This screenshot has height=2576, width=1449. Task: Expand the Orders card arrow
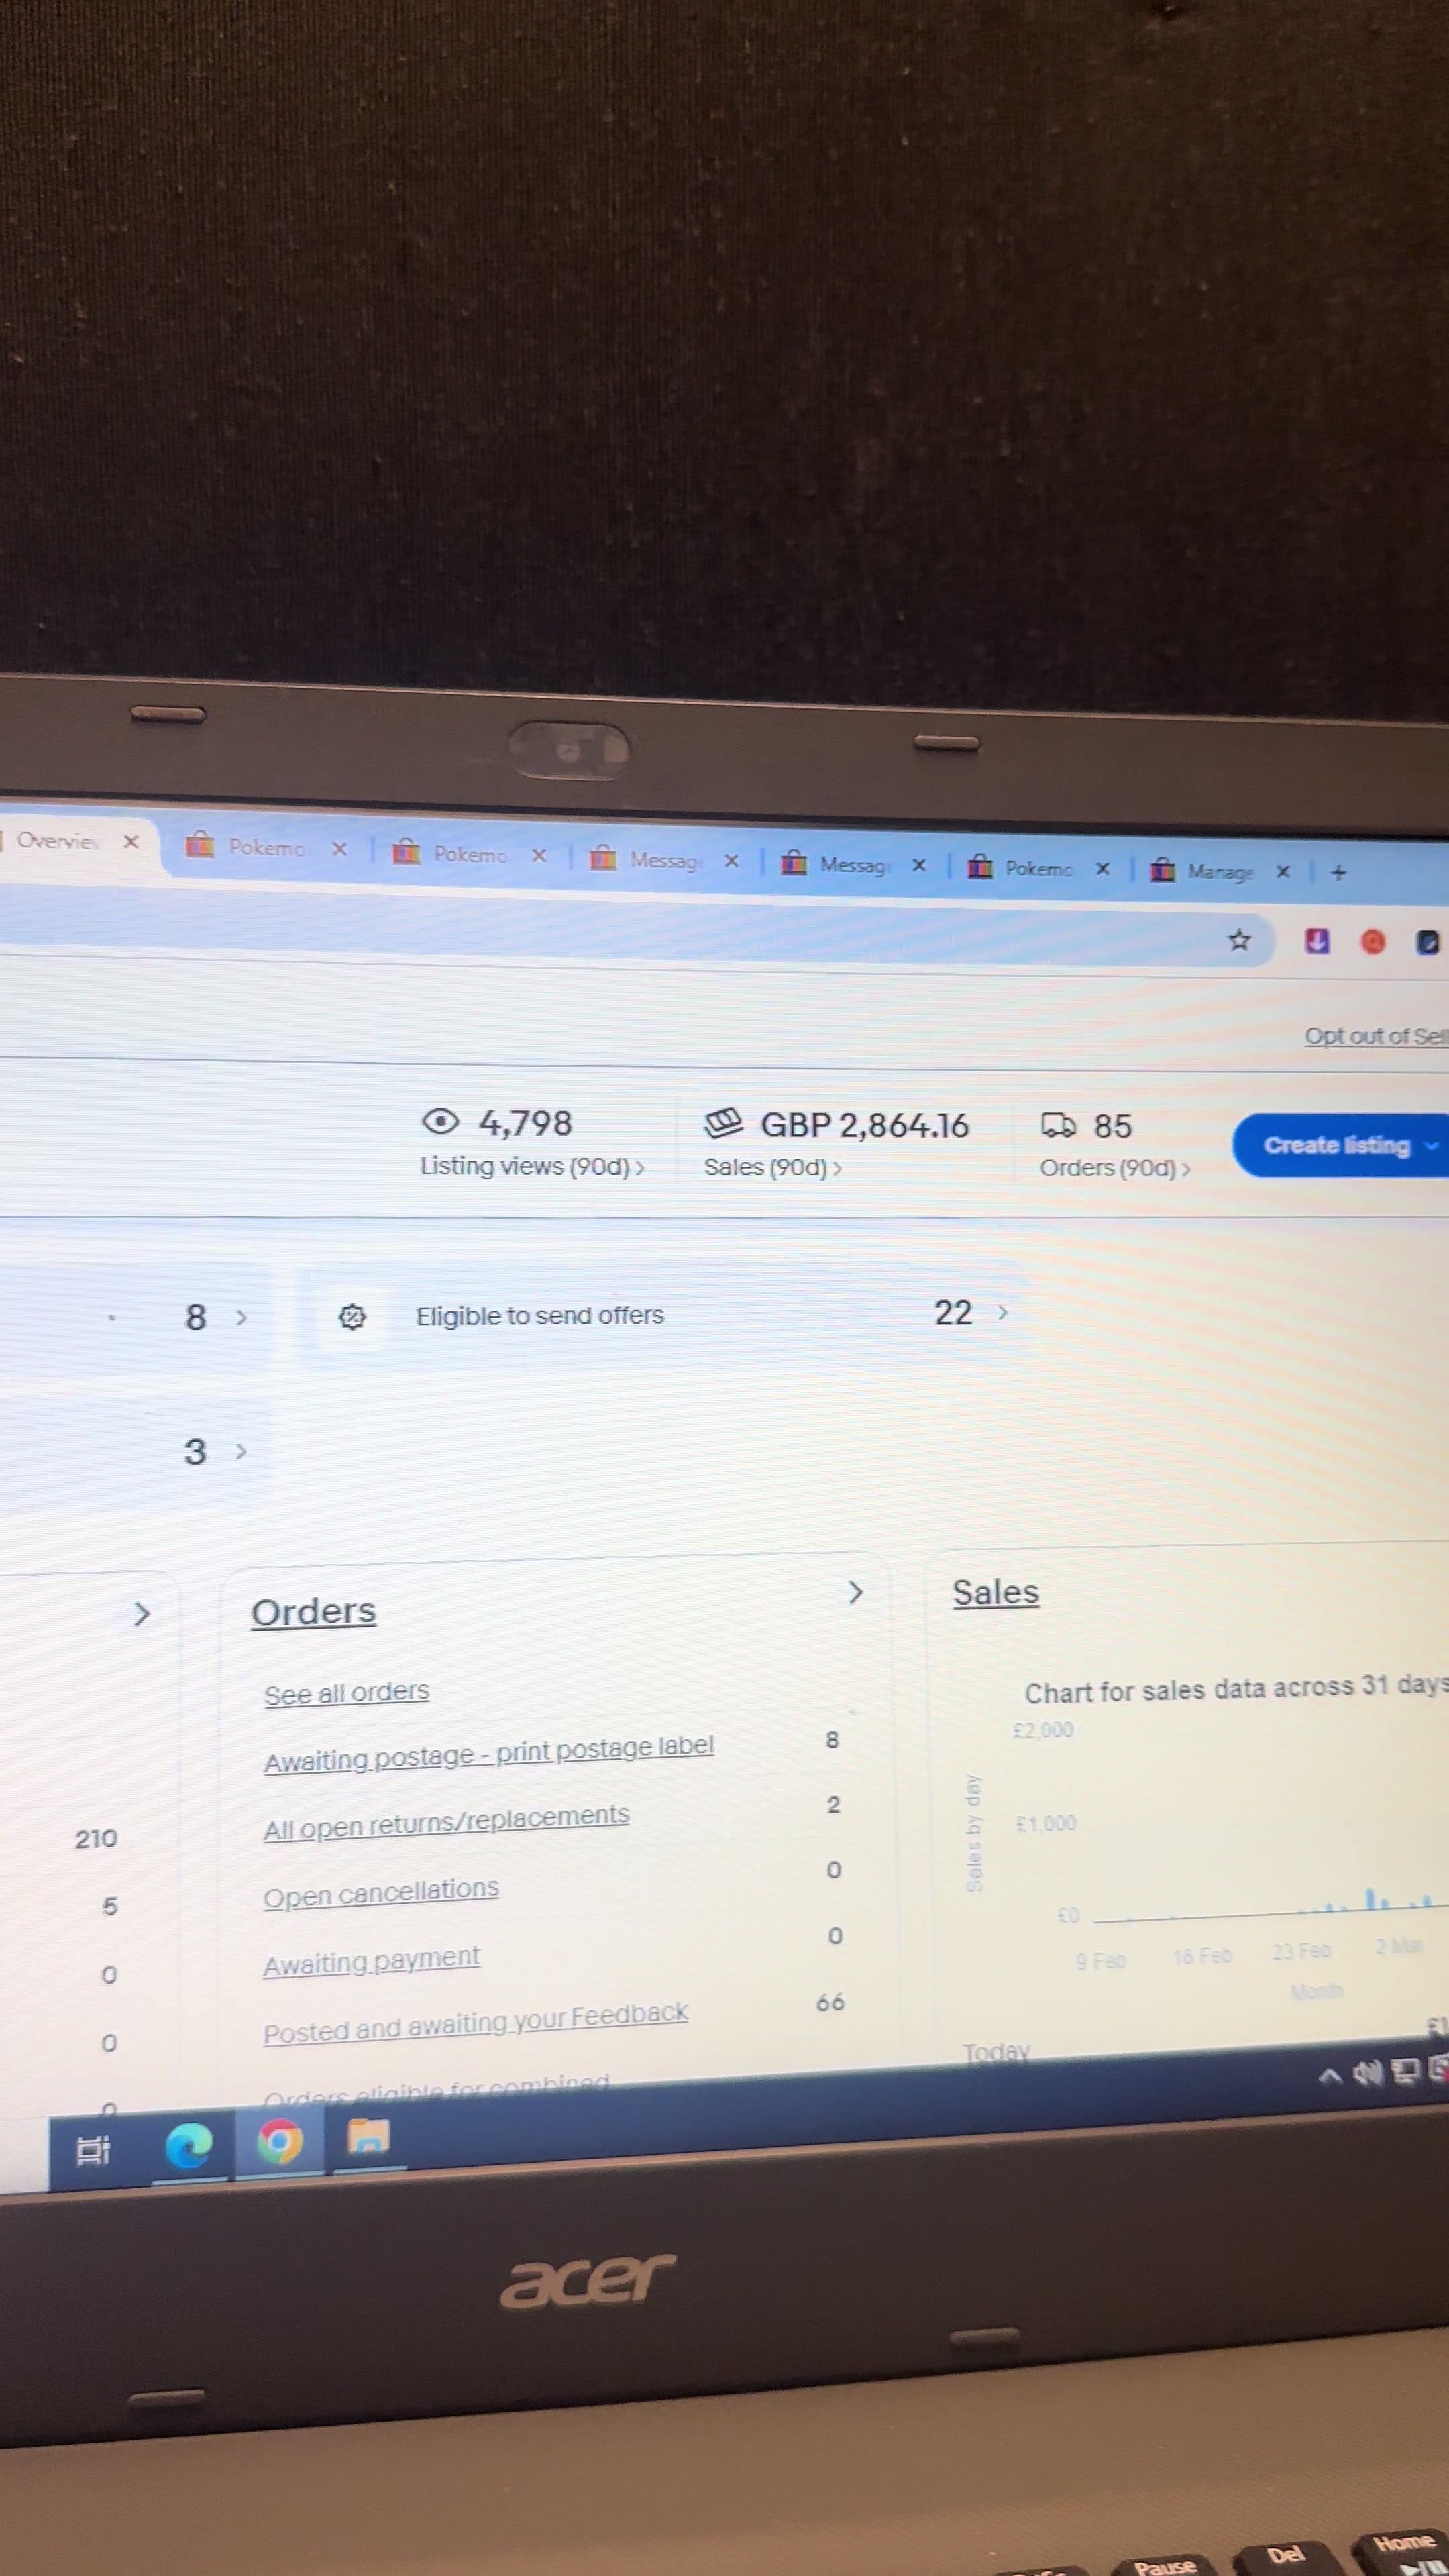point(855,1592)
